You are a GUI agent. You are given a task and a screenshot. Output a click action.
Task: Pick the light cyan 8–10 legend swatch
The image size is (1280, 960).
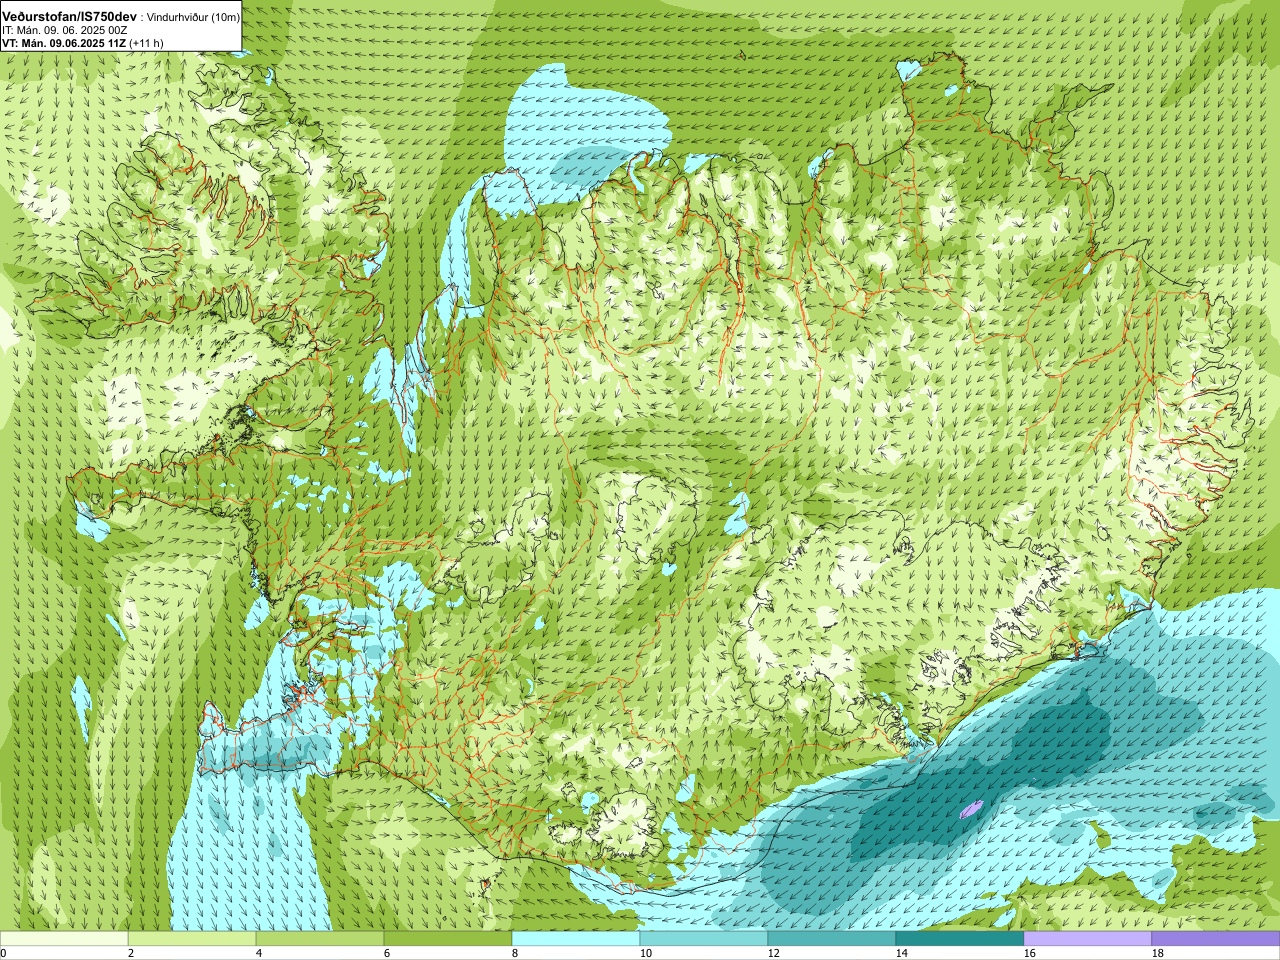[x=576, y=939]
